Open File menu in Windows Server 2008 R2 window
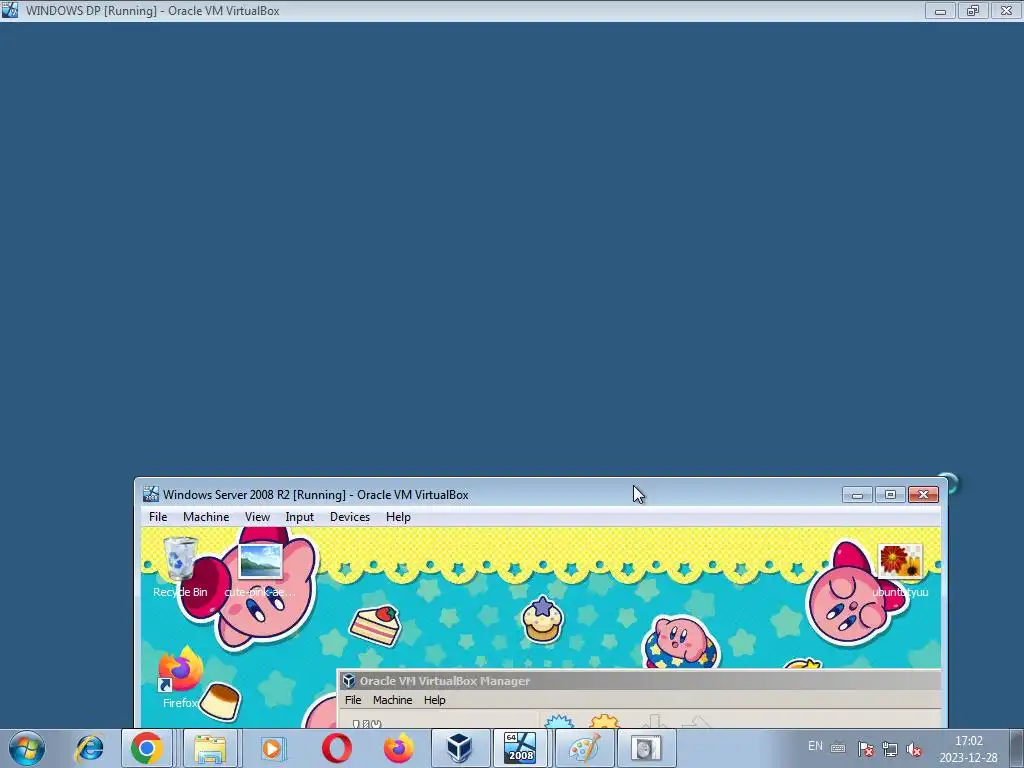1024x768 pixels. click(158, 517)
